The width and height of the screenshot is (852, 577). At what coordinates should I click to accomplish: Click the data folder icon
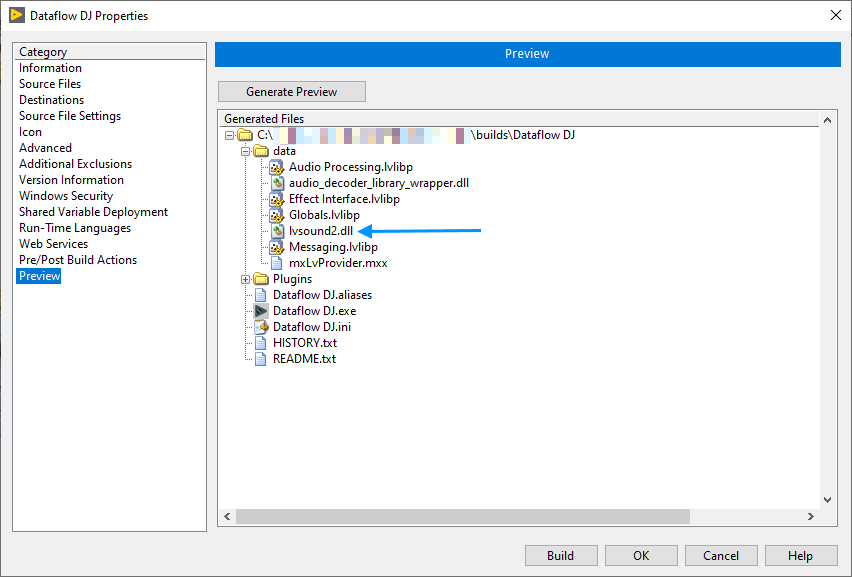click(x=261, y=151)
